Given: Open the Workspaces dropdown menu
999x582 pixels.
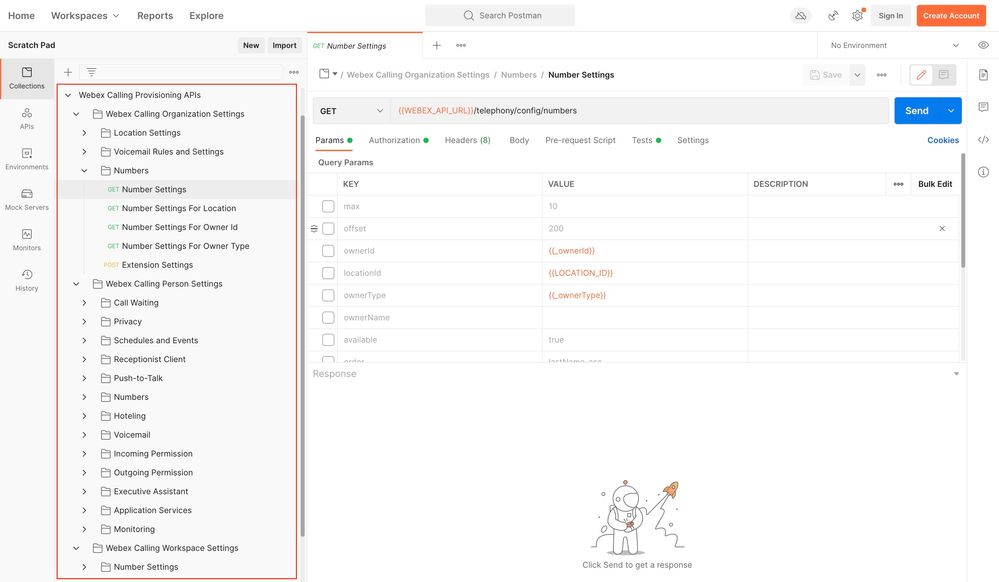Looking at the screenshot, I should (85, 15).
